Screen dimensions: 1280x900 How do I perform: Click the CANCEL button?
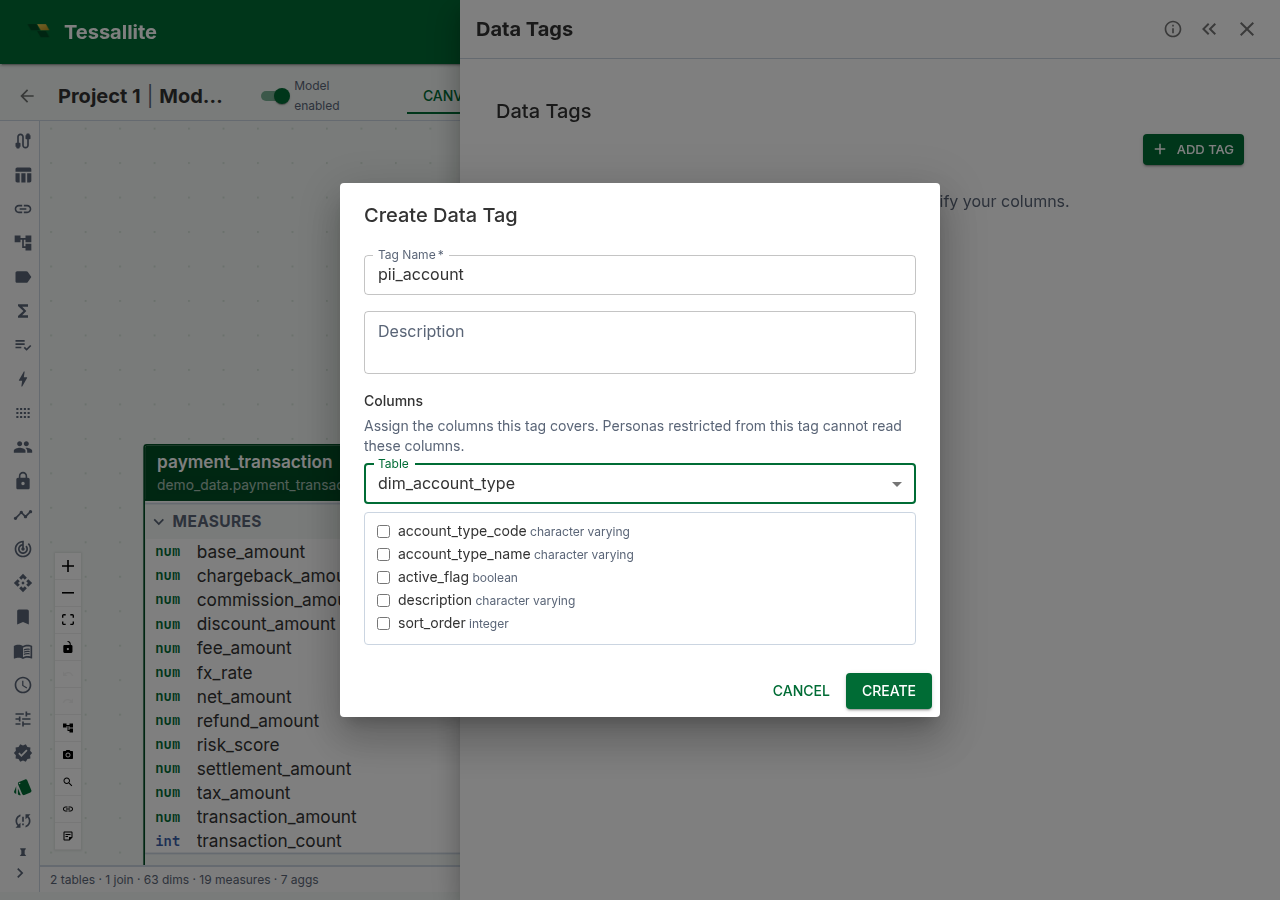pyautogui.click(x=801, y=691)
